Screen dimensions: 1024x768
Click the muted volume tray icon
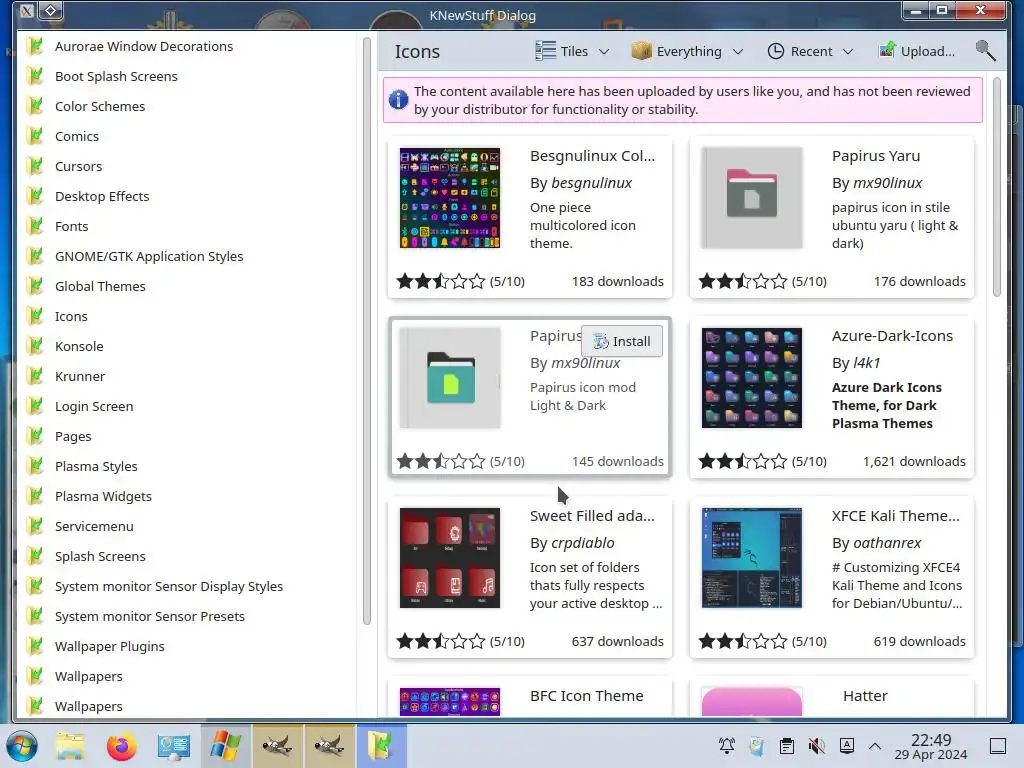(816, 746)
